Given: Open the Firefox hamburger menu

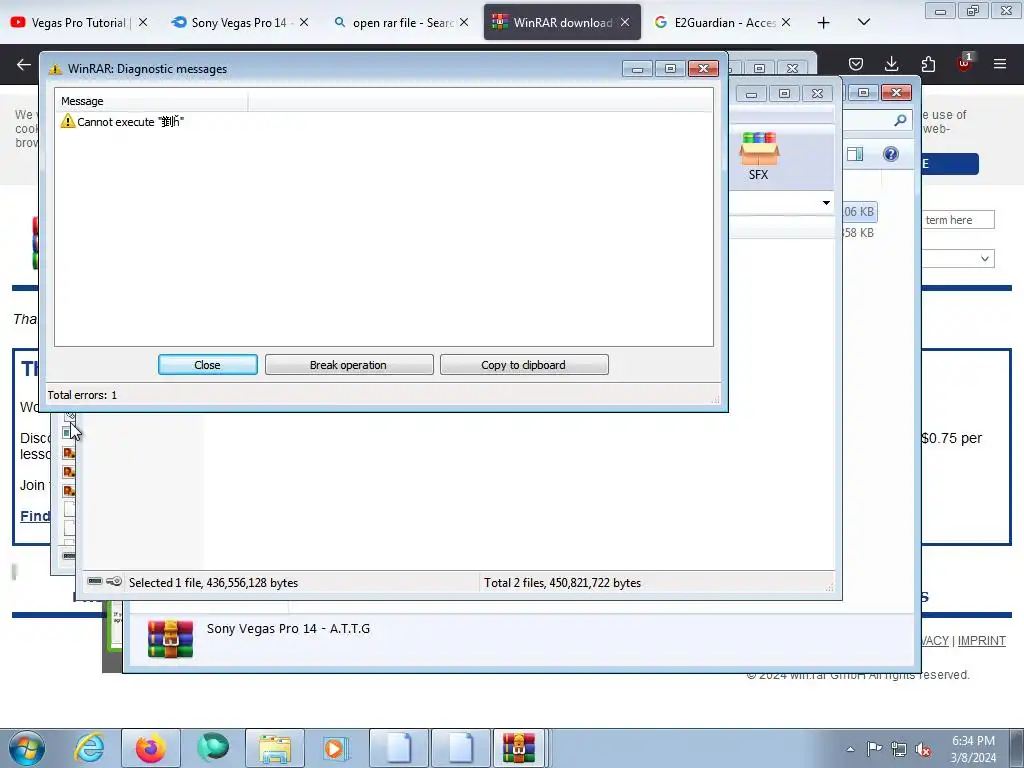Looking at the screenshot, I should [x=1000, y=64].
